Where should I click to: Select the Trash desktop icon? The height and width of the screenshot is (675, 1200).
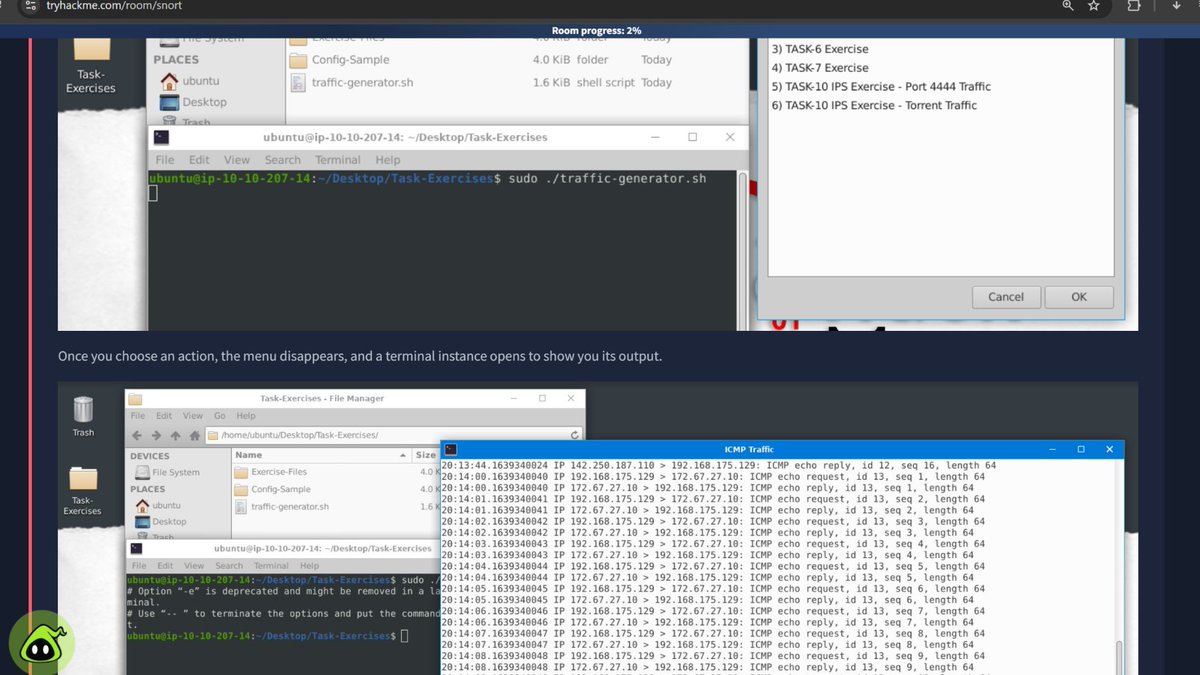click(x=83, y=416)
